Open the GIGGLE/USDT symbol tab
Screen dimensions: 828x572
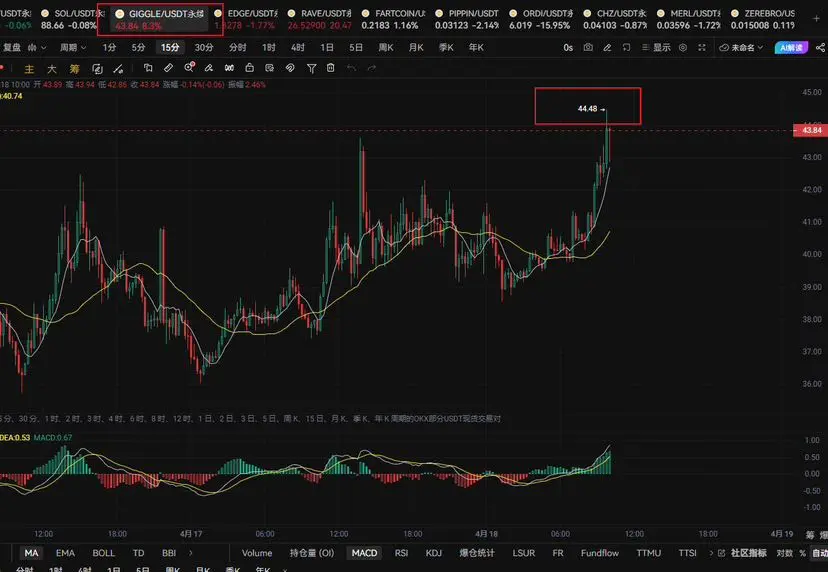(x=160, y=20)
